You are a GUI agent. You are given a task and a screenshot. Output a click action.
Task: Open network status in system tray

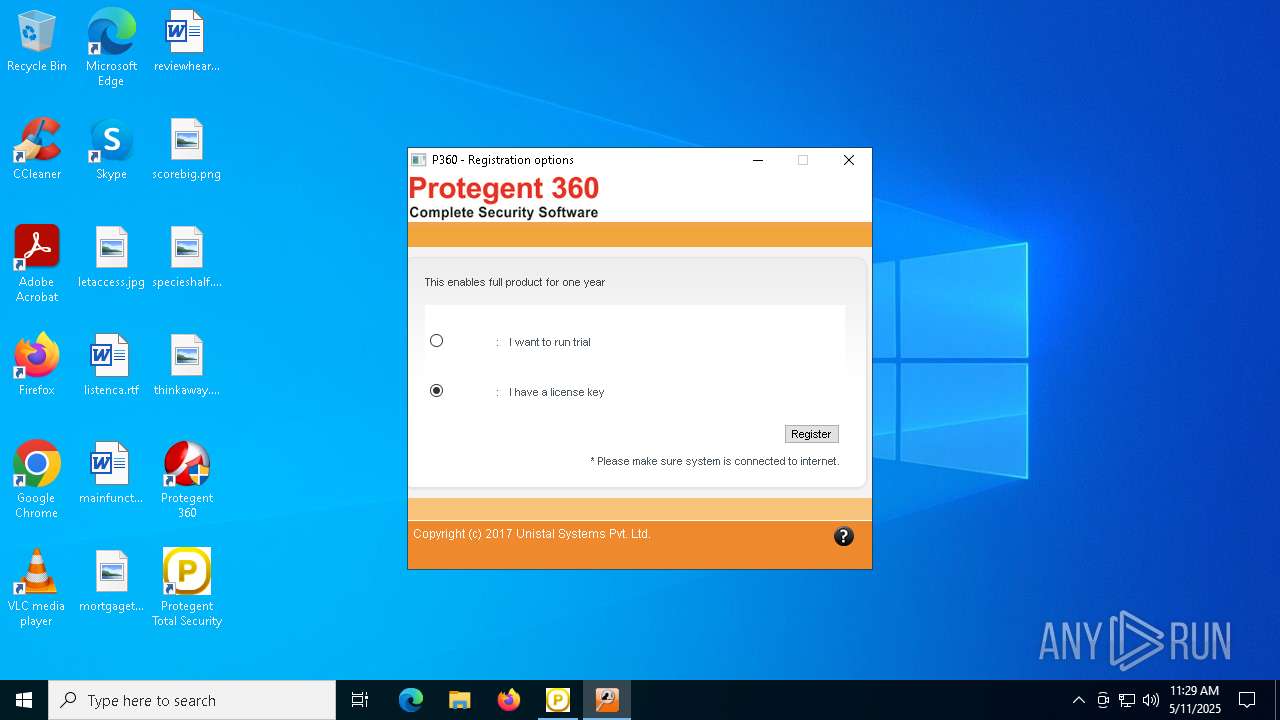pos(1127,700)
